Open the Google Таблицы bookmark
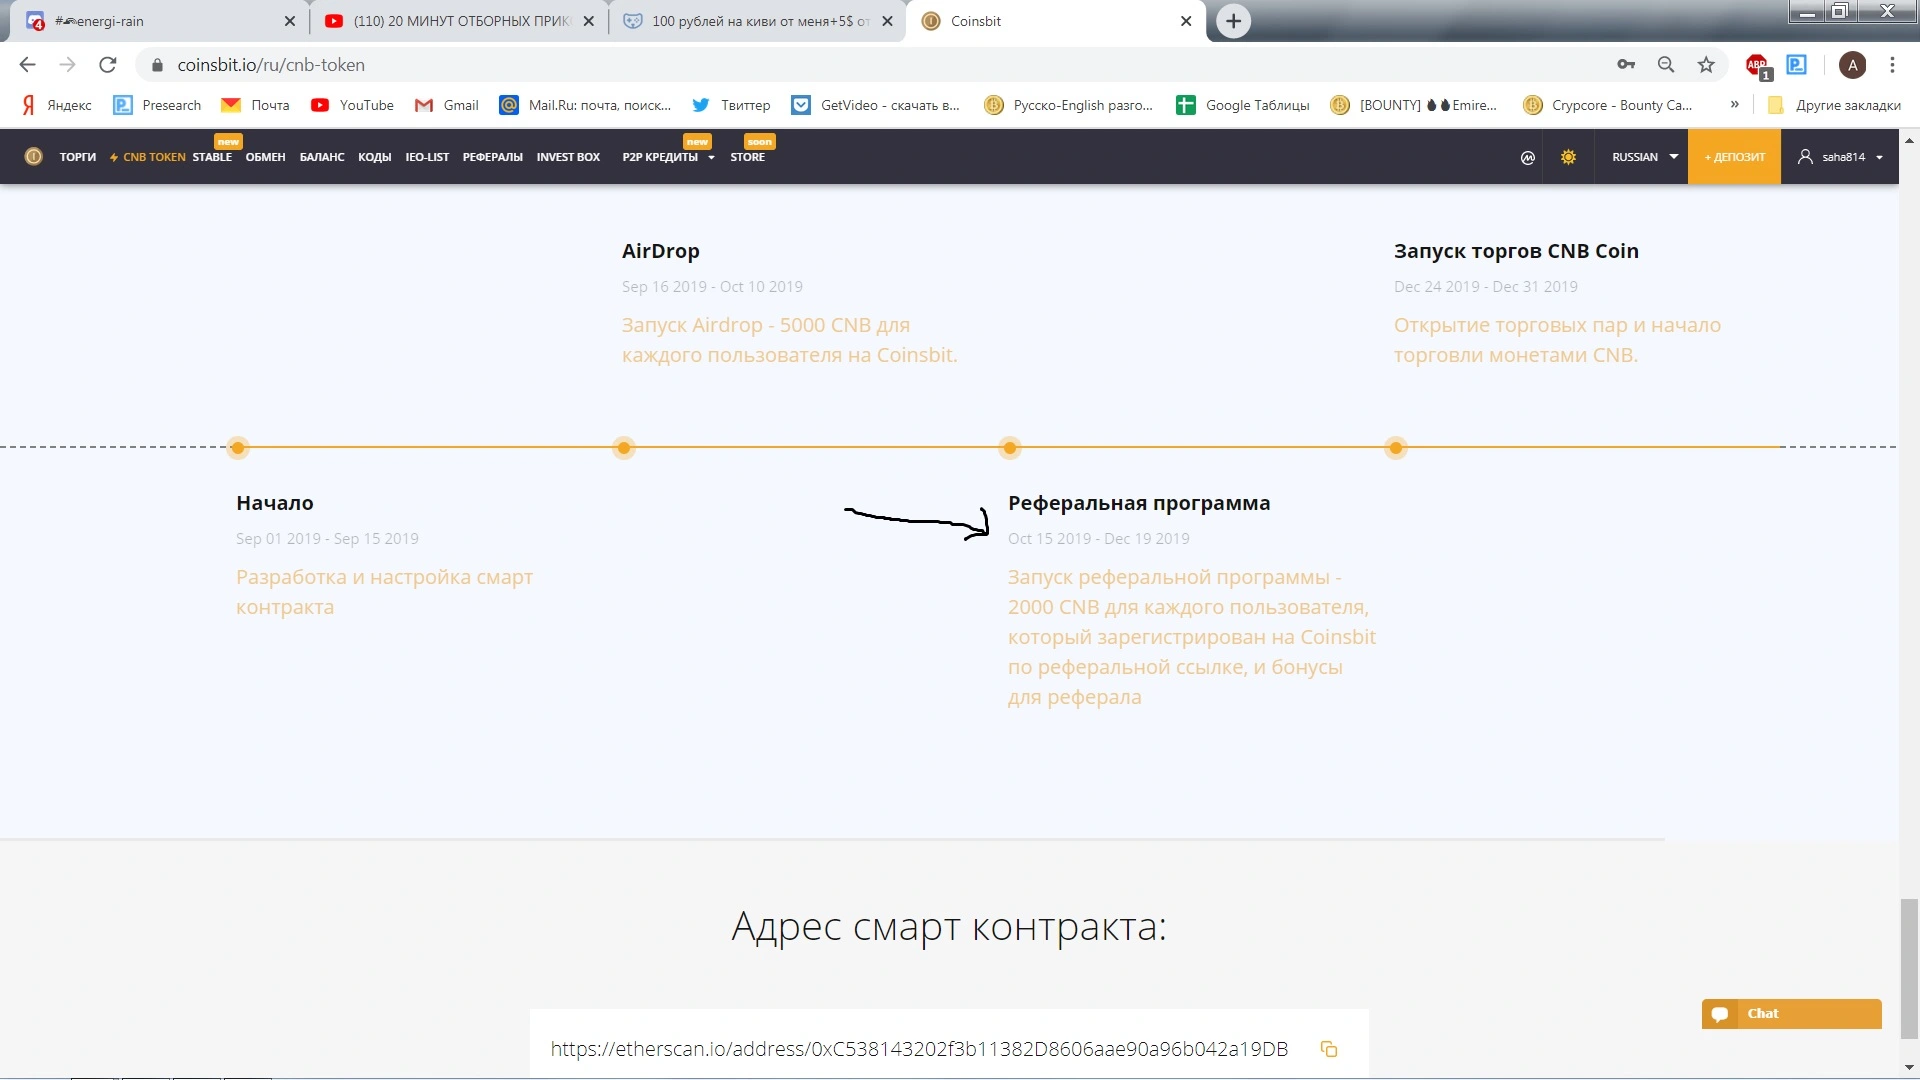The height and width of the screenshot is (1080, 1920). point(1243,105)
